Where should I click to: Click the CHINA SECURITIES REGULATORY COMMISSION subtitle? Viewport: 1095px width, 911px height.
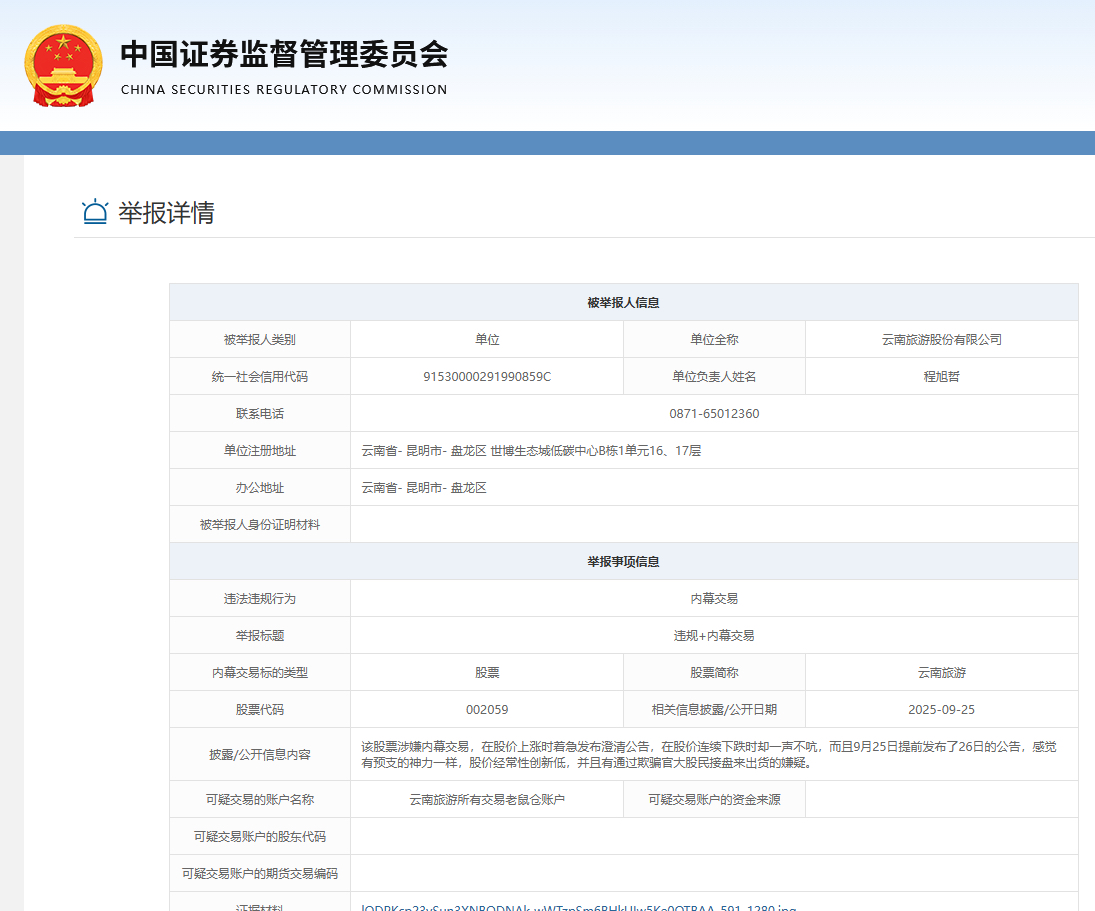click(284, 89)
